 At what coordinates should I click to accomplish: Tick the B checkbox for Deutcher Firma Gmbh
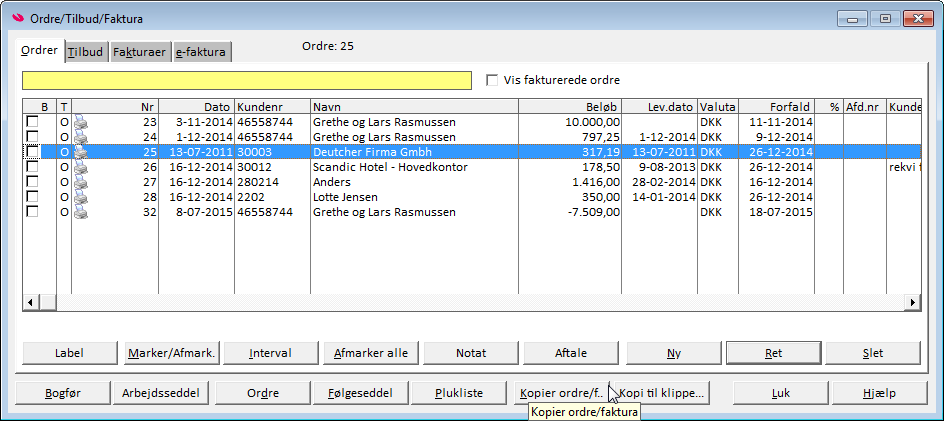[33, 152]
